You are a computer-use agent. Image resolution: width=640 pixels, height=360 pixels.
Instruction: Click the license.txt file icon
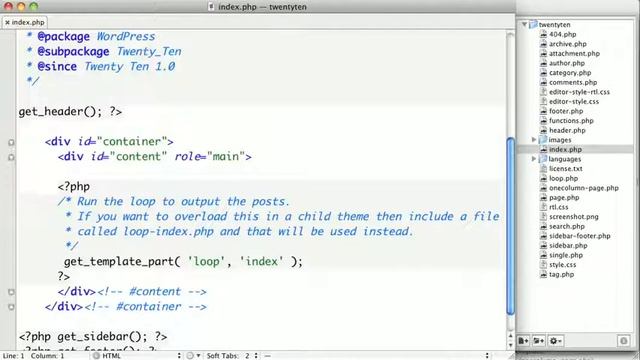click(543, 169)
